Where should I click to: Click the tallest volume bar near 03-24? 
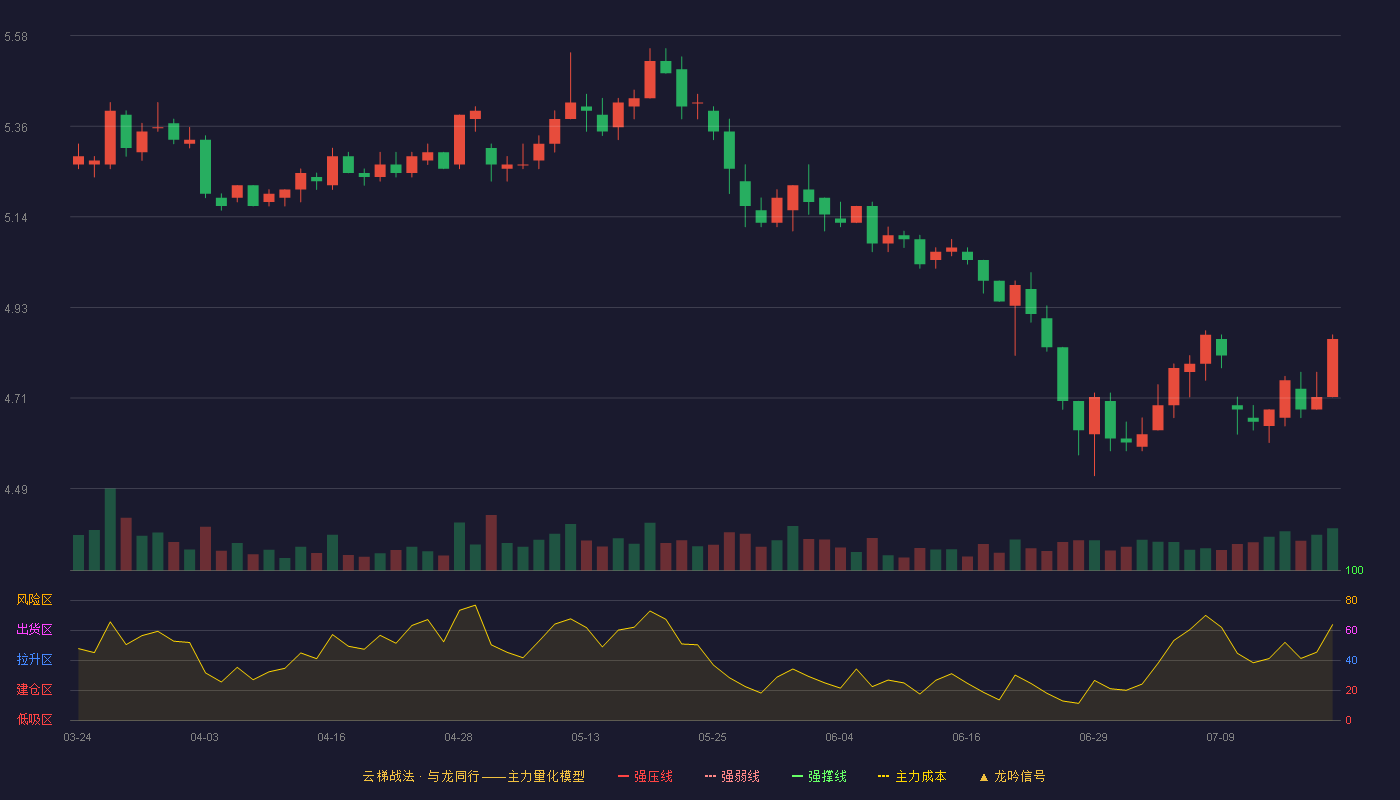click(110, 529)
